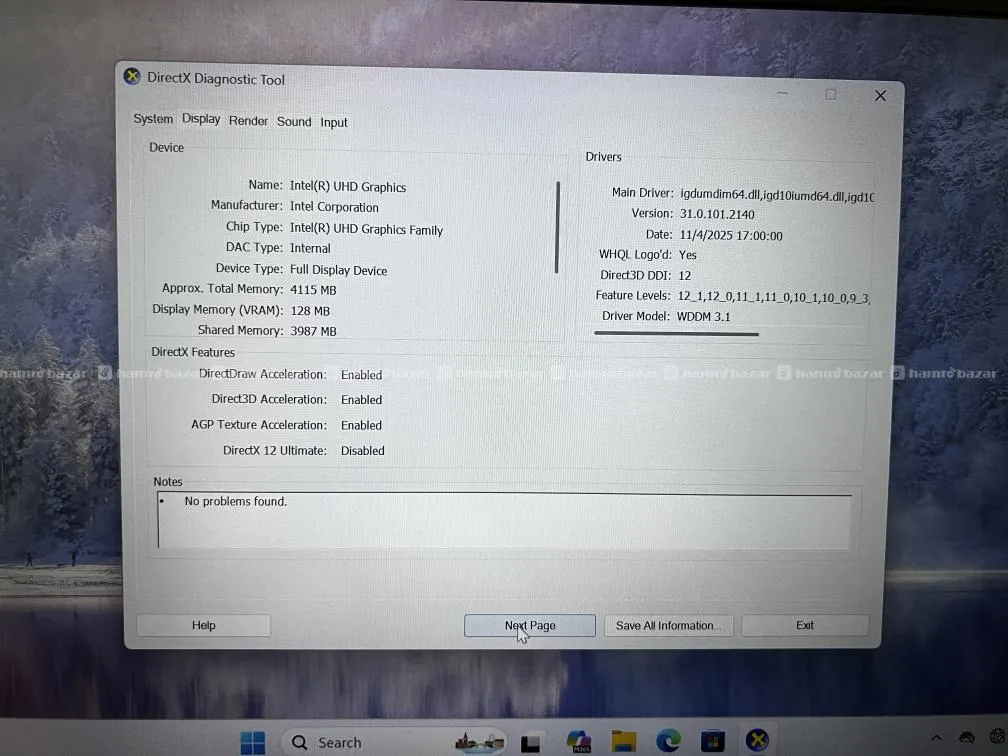The image size is (1008, 756).
Task: Select the Display tab
Action: pos(201,119)
